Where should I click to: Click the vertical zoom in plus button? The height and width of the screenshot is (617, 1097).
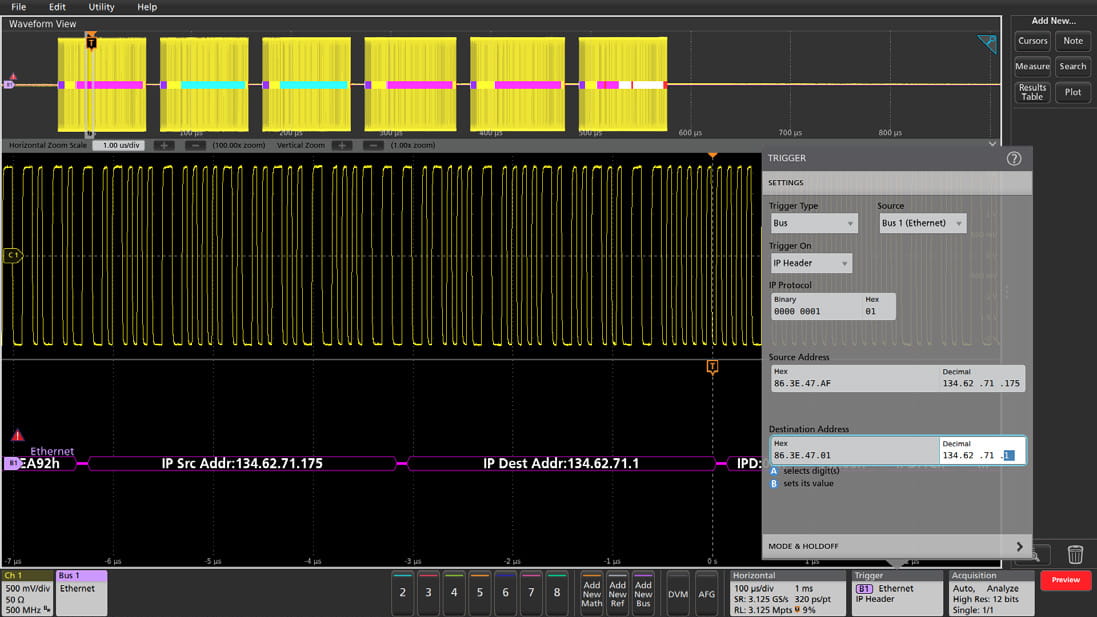point(342,146)
